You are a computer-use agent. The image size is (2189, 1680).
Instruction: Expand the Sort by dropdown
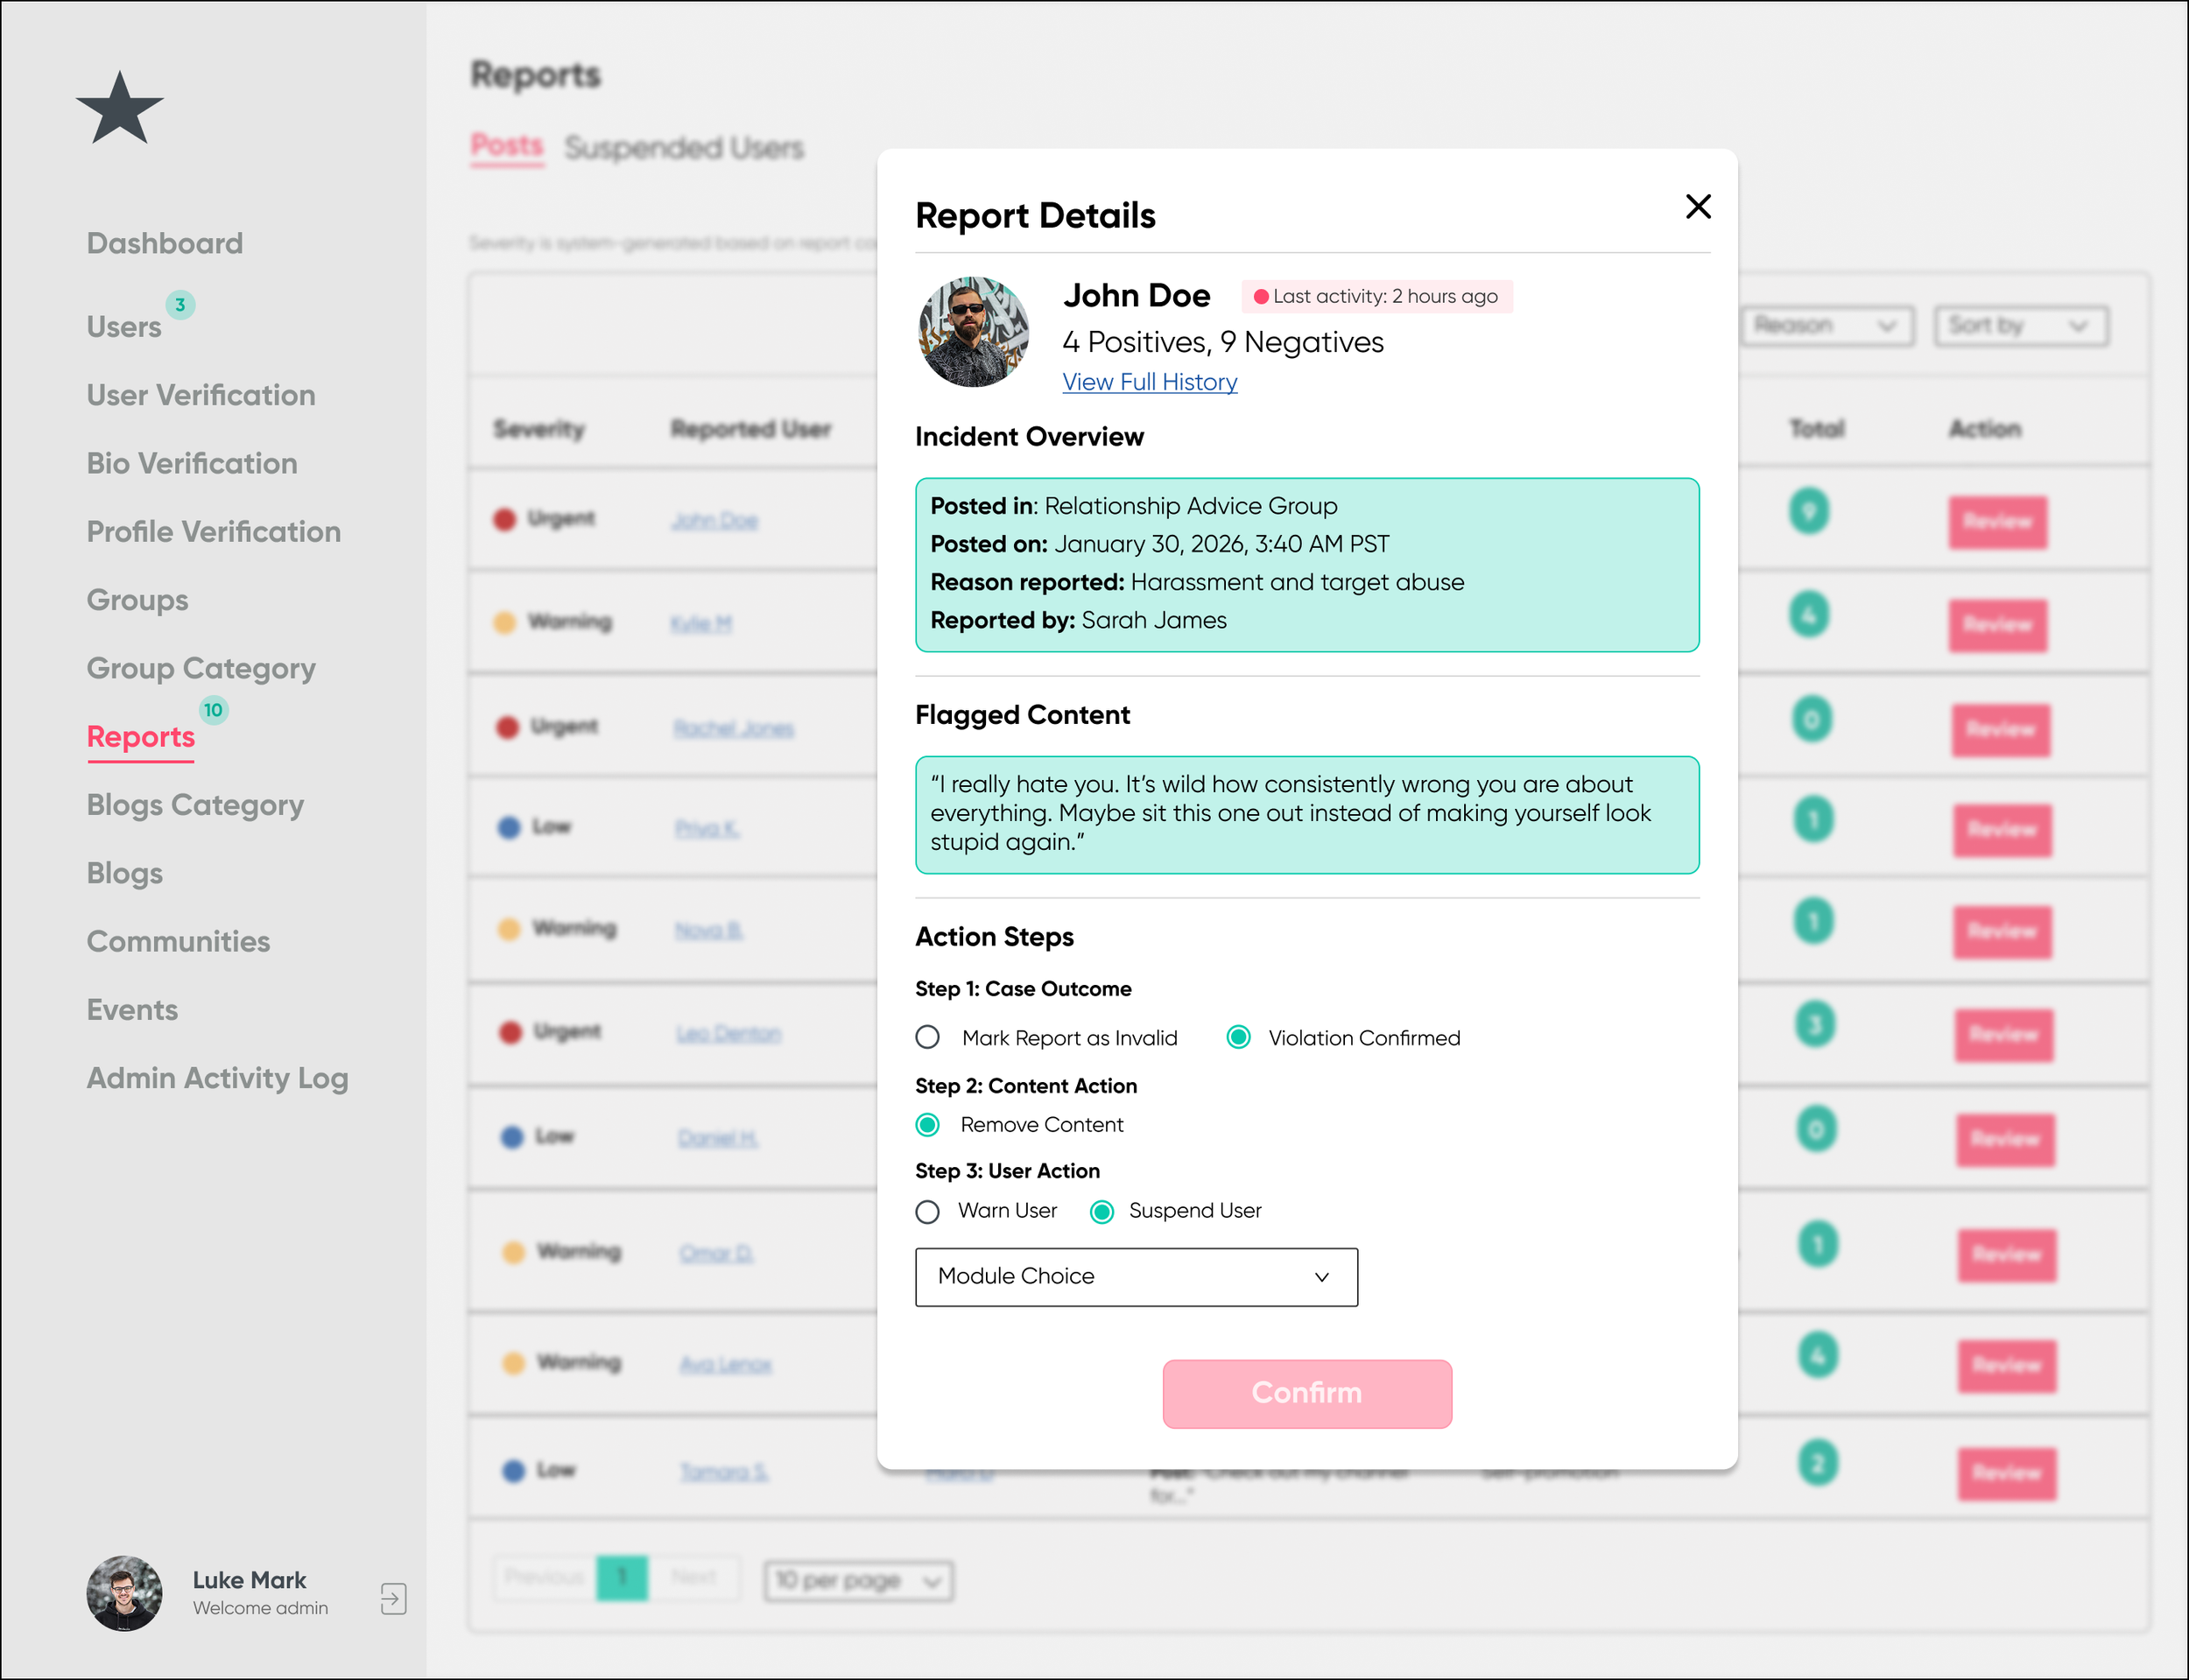[x=2020, y=326]
